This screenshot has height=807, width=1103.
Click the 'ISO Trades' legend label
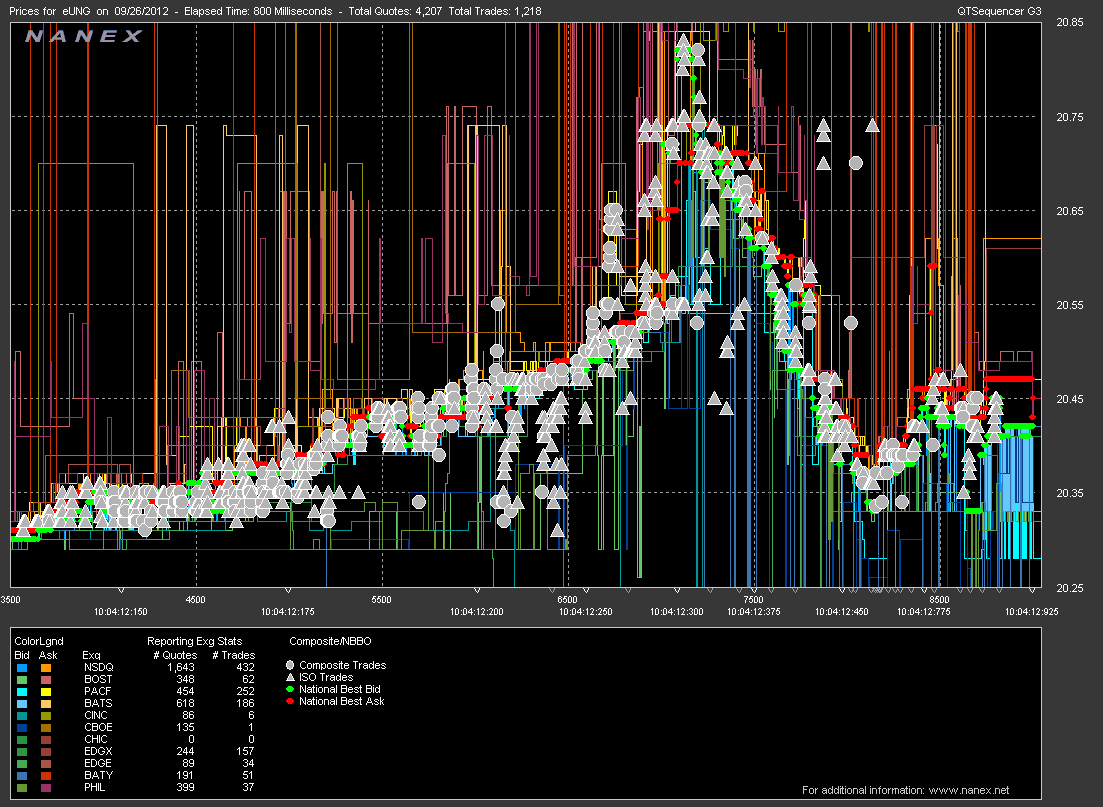coord(326,677)
